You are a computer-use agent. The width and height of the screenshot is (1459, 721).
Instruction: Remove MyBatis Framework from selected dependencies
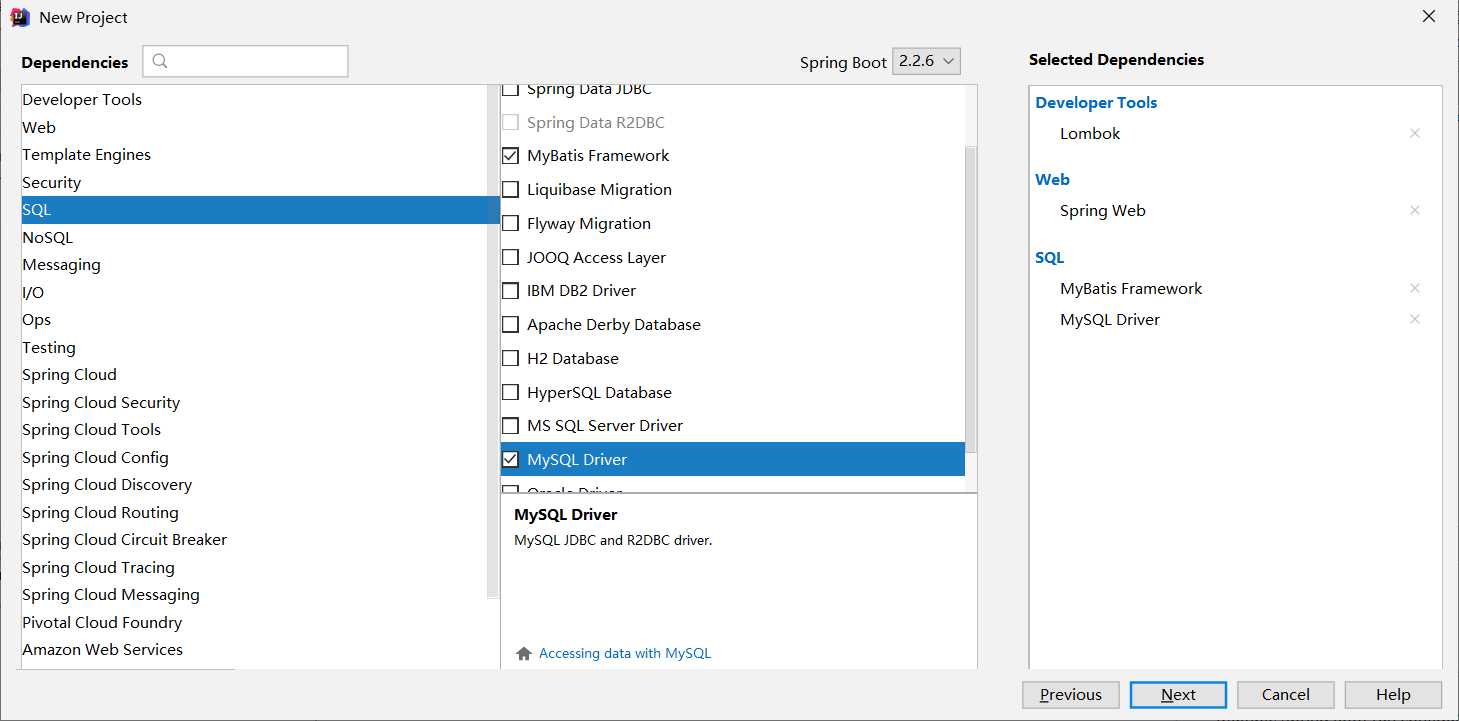point(1414,288)
